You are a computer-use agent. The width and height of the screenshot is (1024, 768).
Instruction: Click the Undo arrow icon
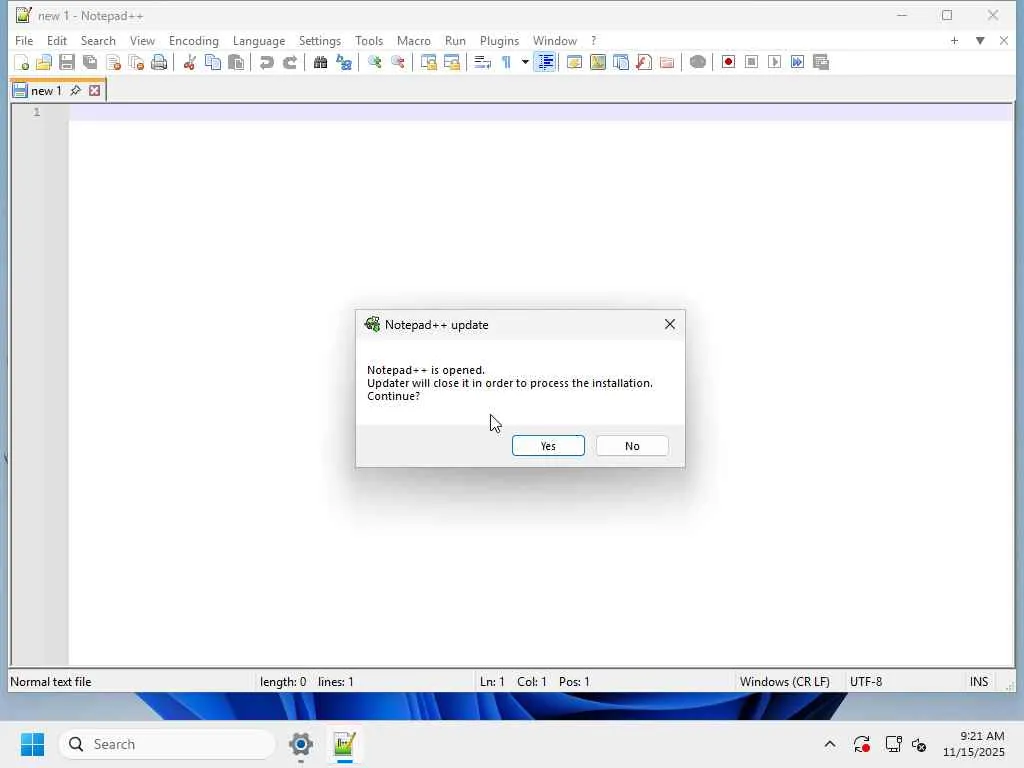tap(266, 63)
